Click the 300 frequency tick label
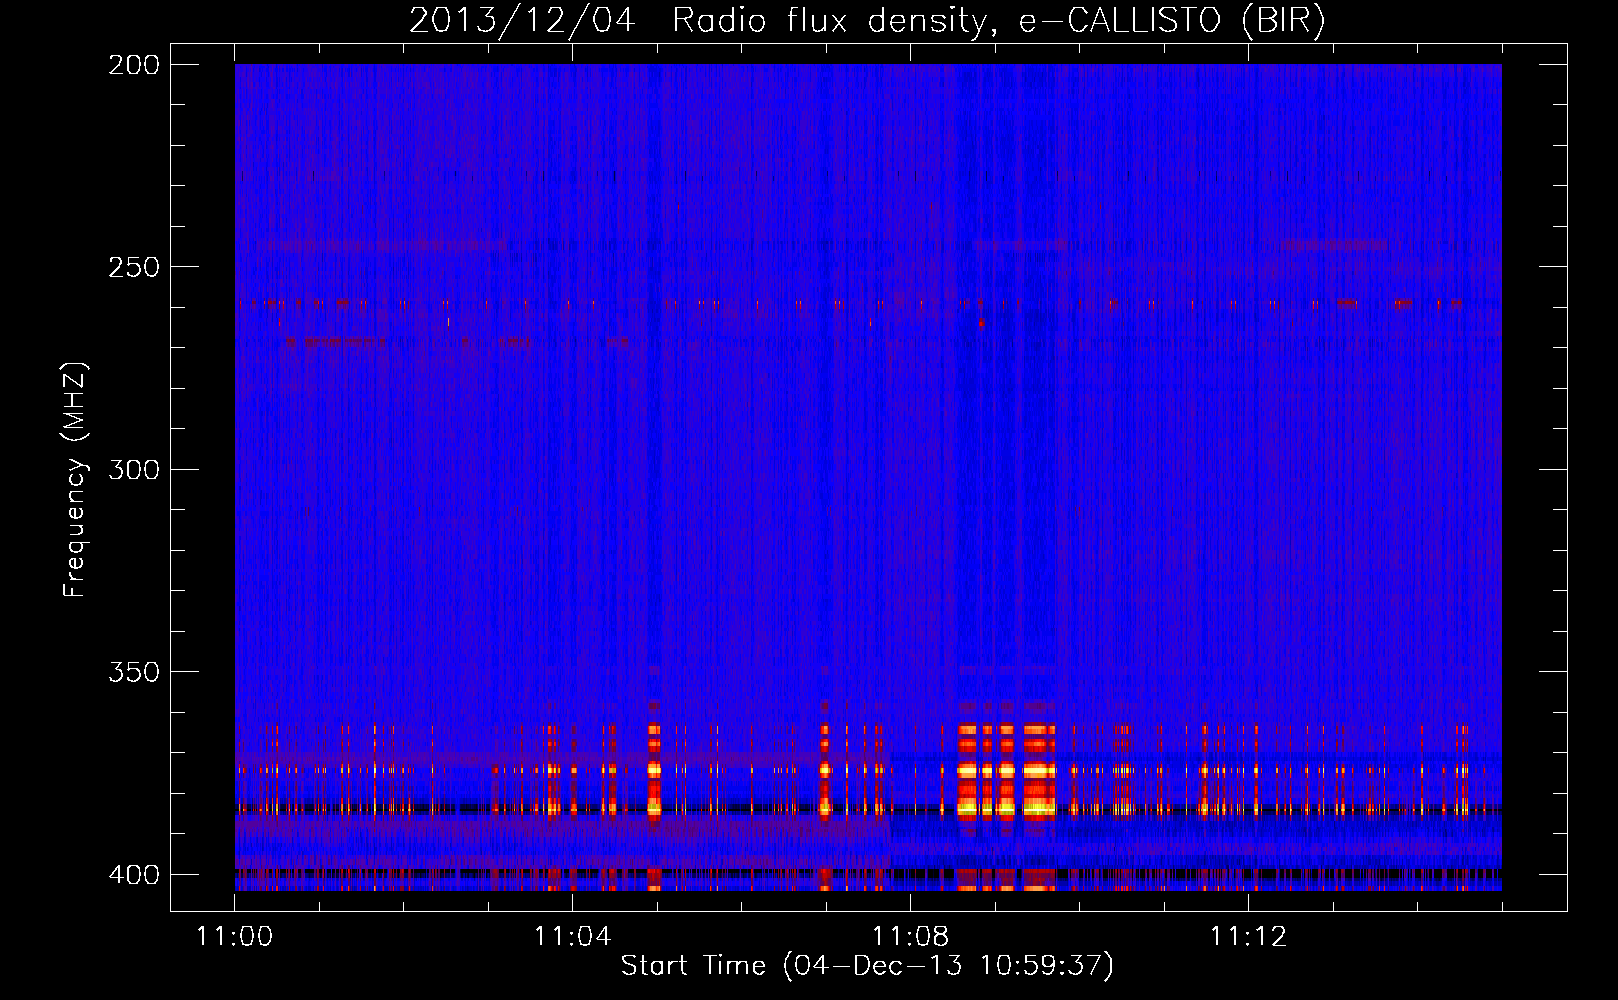The height and width of the screenshot is (1000, 1618). coord(133,469)
